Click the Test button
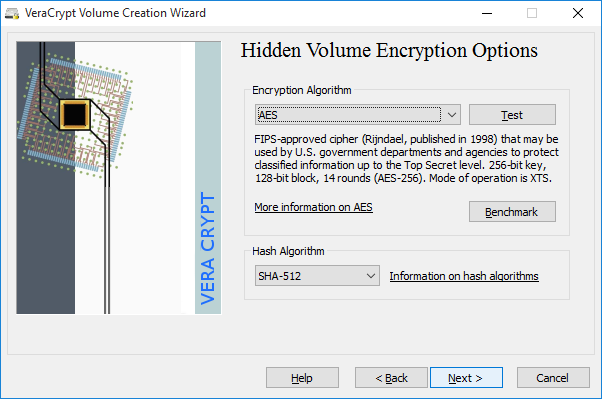602x399 pixels. click(x=512, y=115)
